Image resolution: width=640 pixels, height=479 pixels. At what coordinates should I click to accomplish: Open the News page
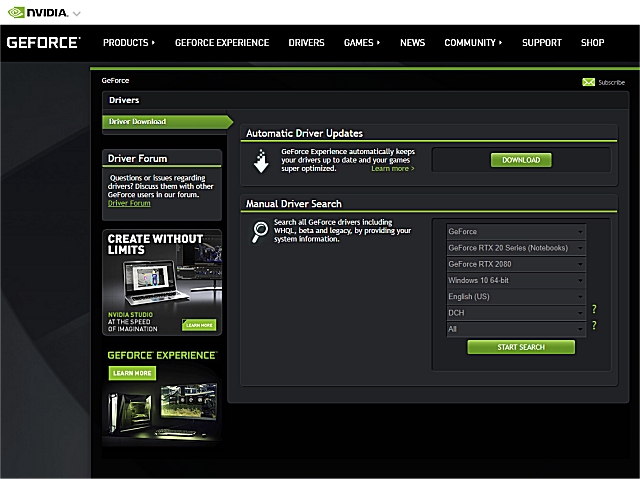[x=412, y=42]
